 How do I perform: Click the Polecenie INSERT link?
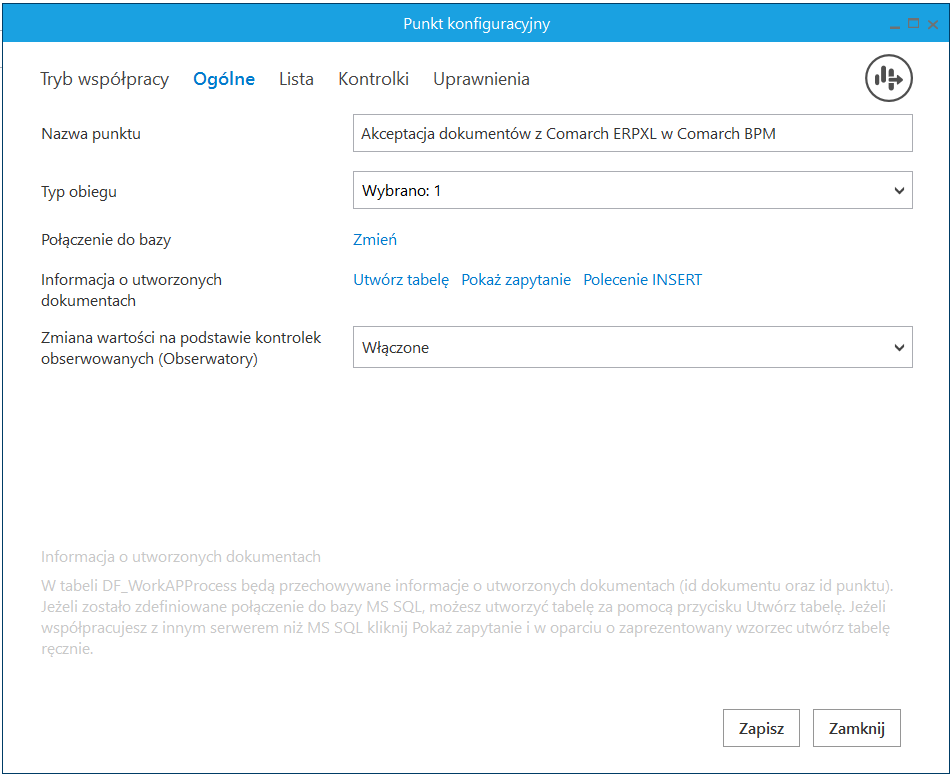(x=643, y=280)
